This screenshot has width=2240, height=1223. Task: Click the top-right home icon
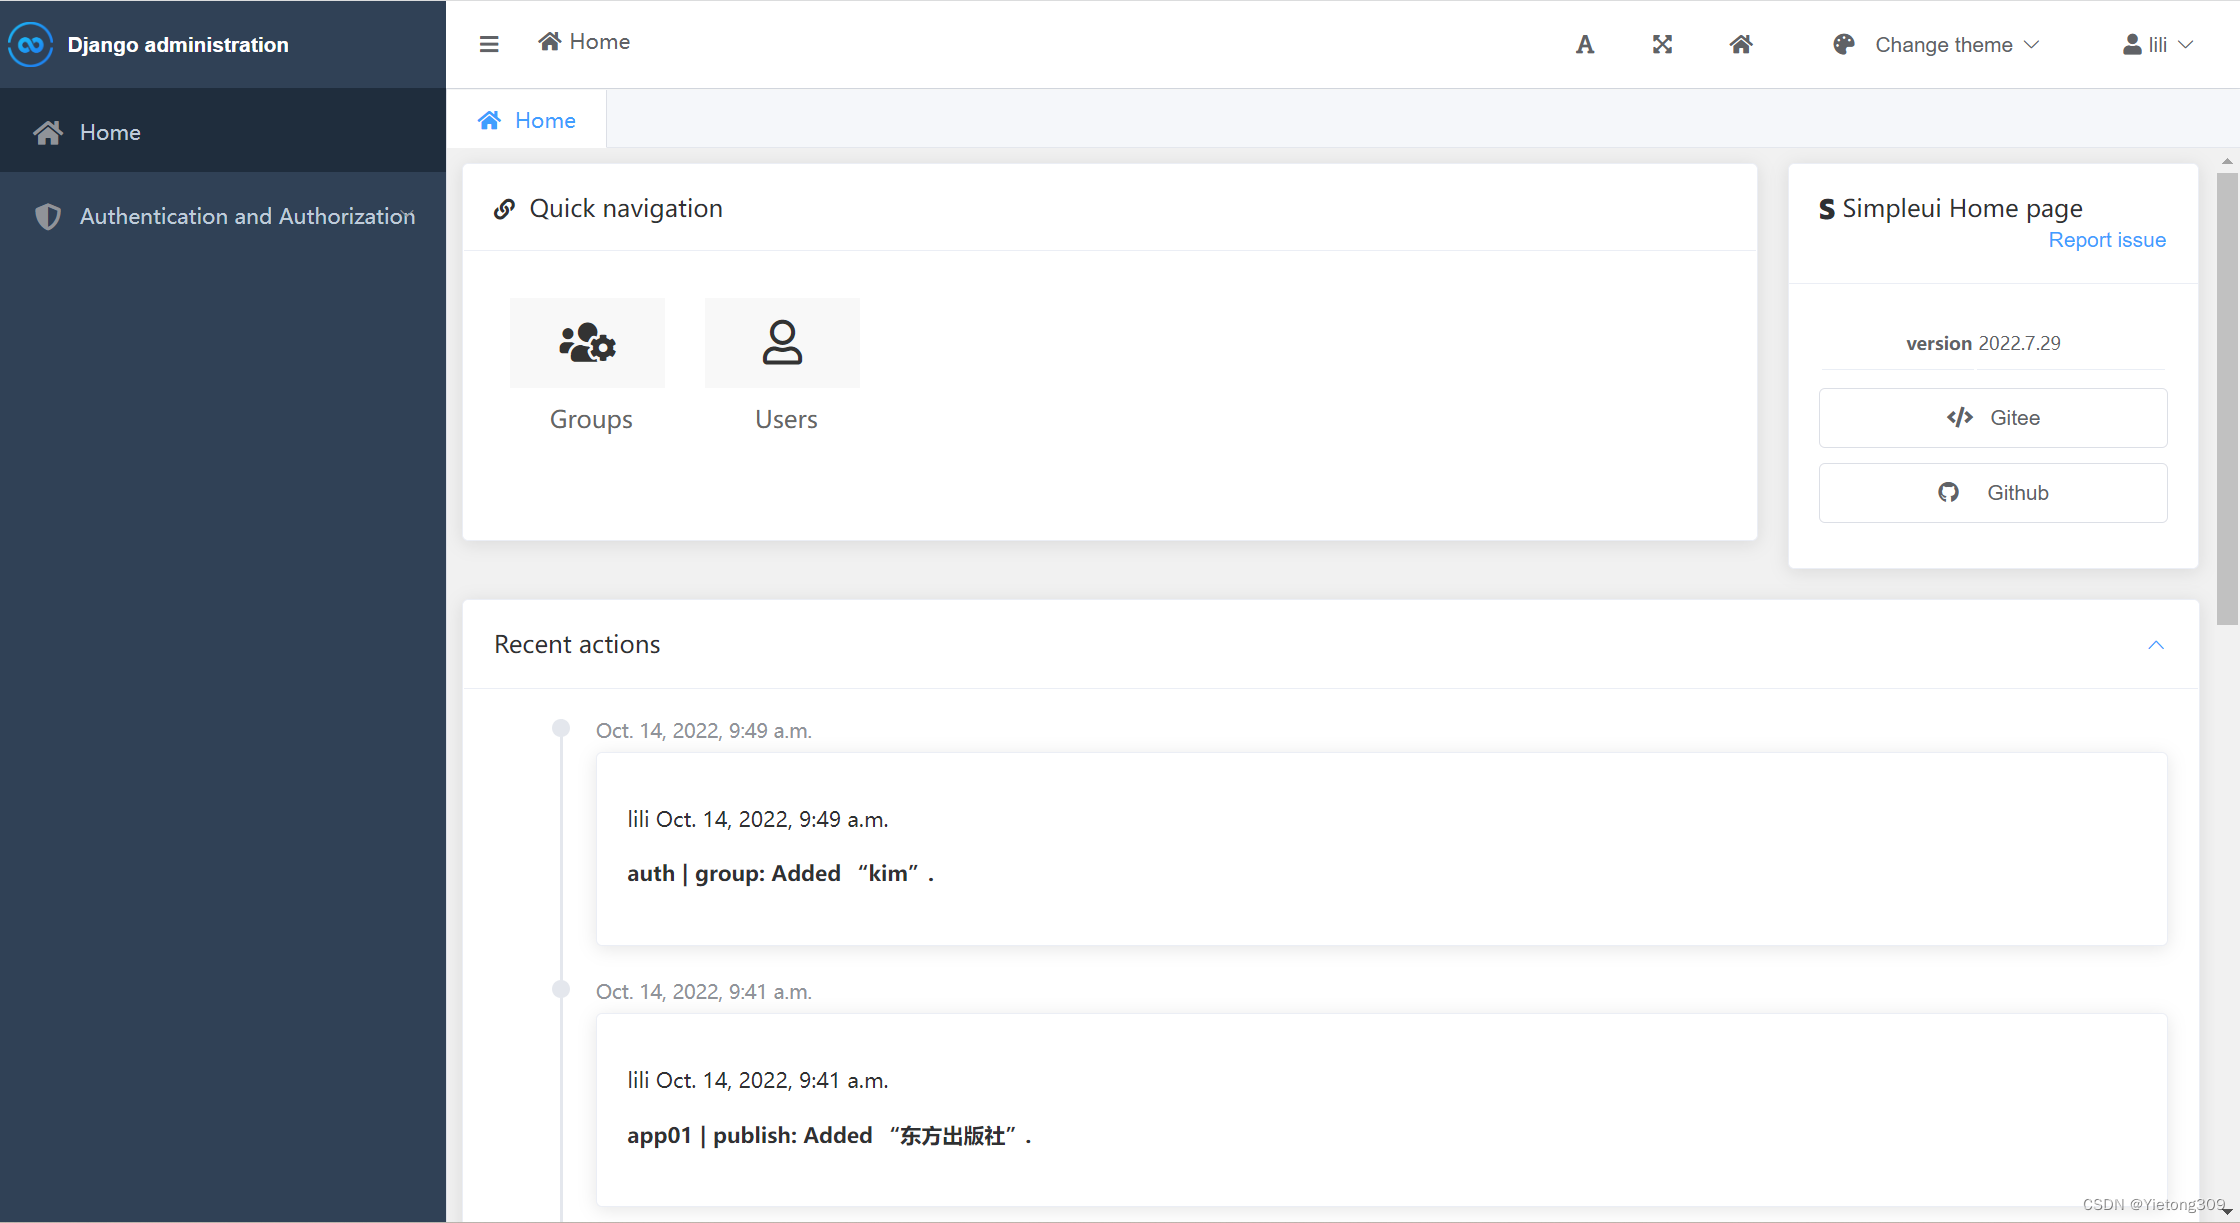1741,44
